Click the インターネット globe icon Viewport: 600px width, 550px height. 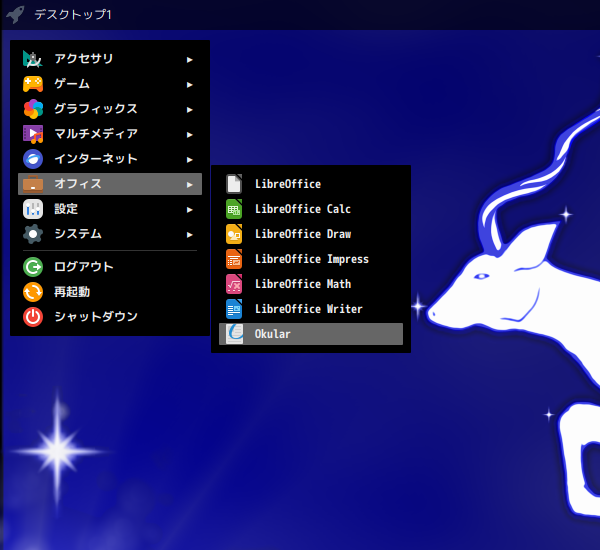click(x=33, y=159)
